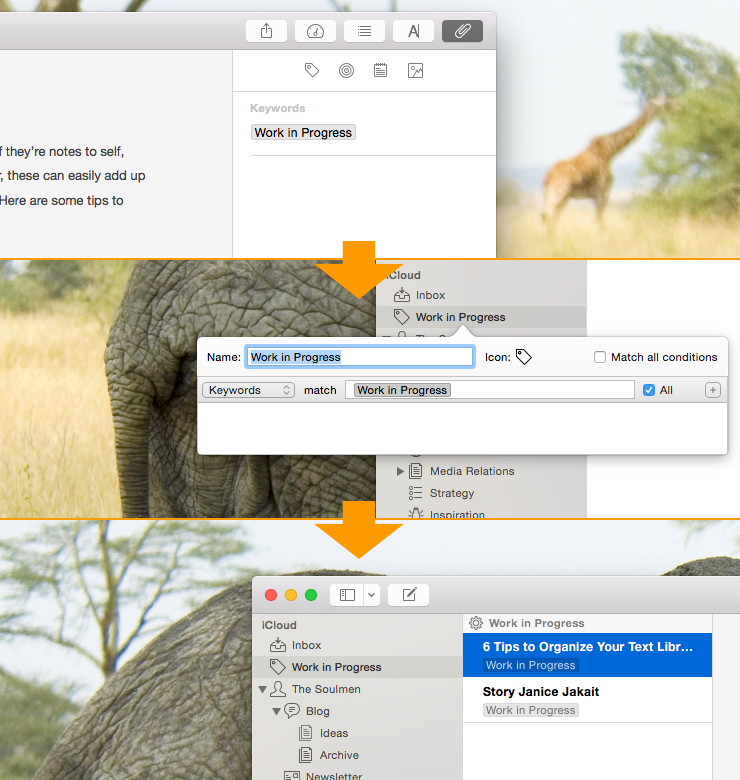Open the statistics gauge toolbar button
The width and height of the screenshot is (740, 780).
tap(315, 31)
